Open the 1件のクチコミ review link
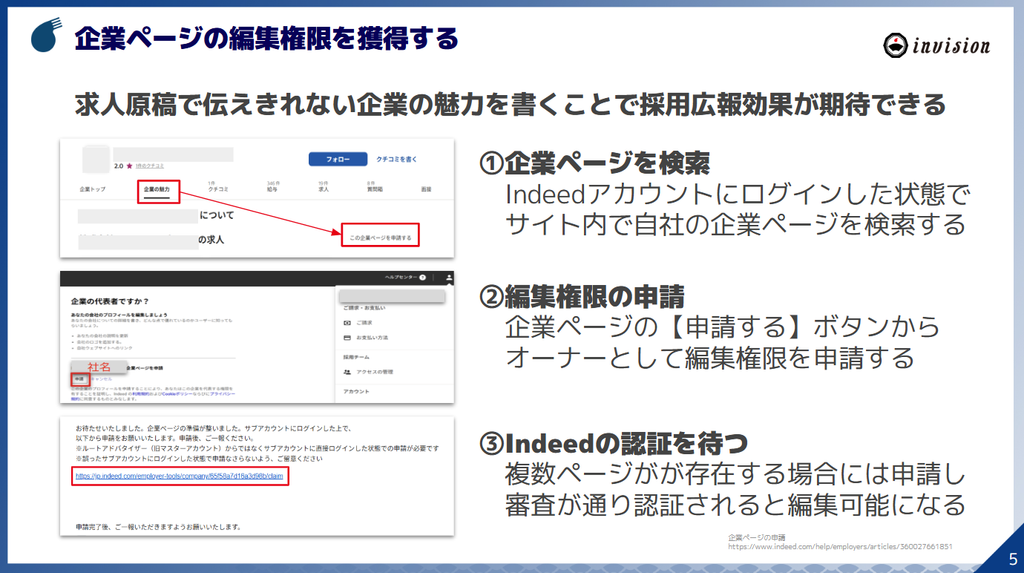Viewport: 1024px width, 573px height. [x=150, y=166]
